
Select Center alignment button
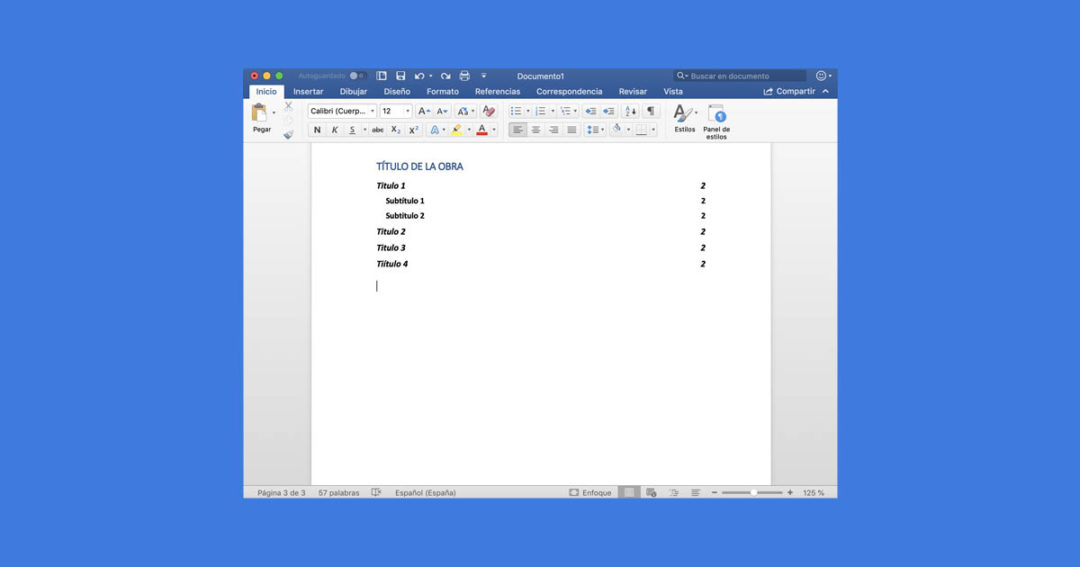click(x=536, y=130)
